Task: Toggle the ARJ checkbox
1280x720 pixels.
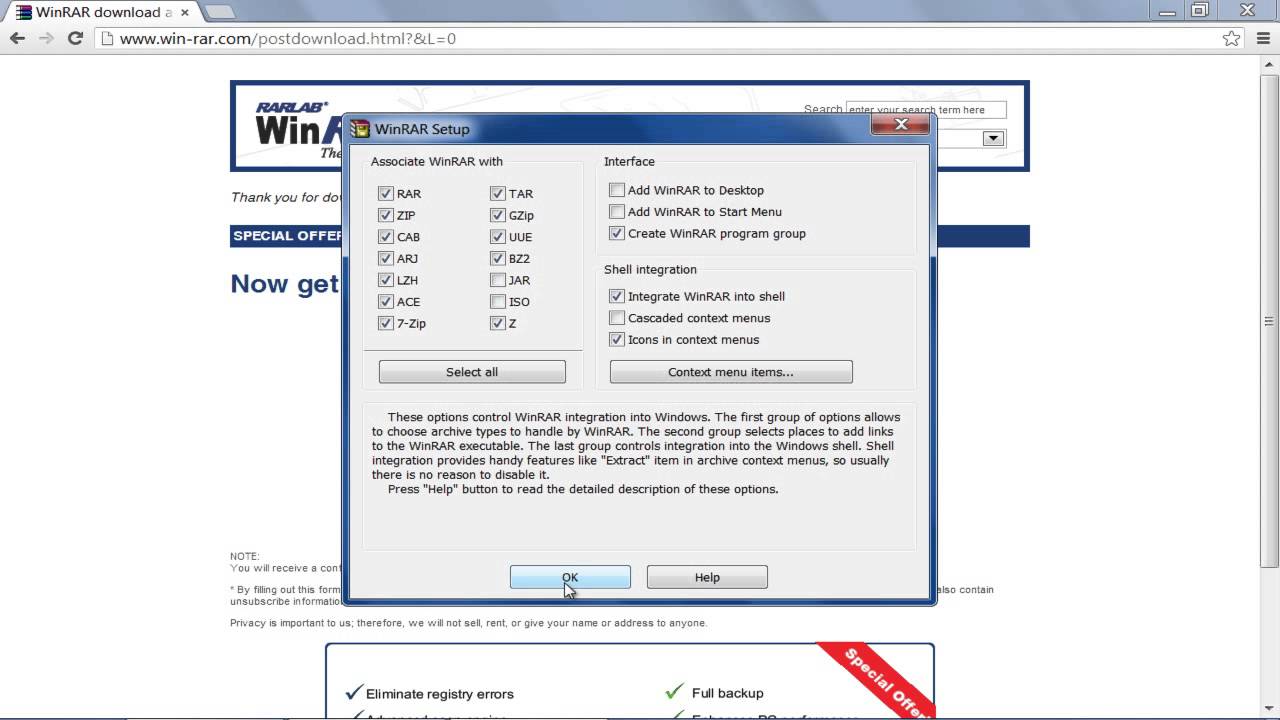Action: 386,258
